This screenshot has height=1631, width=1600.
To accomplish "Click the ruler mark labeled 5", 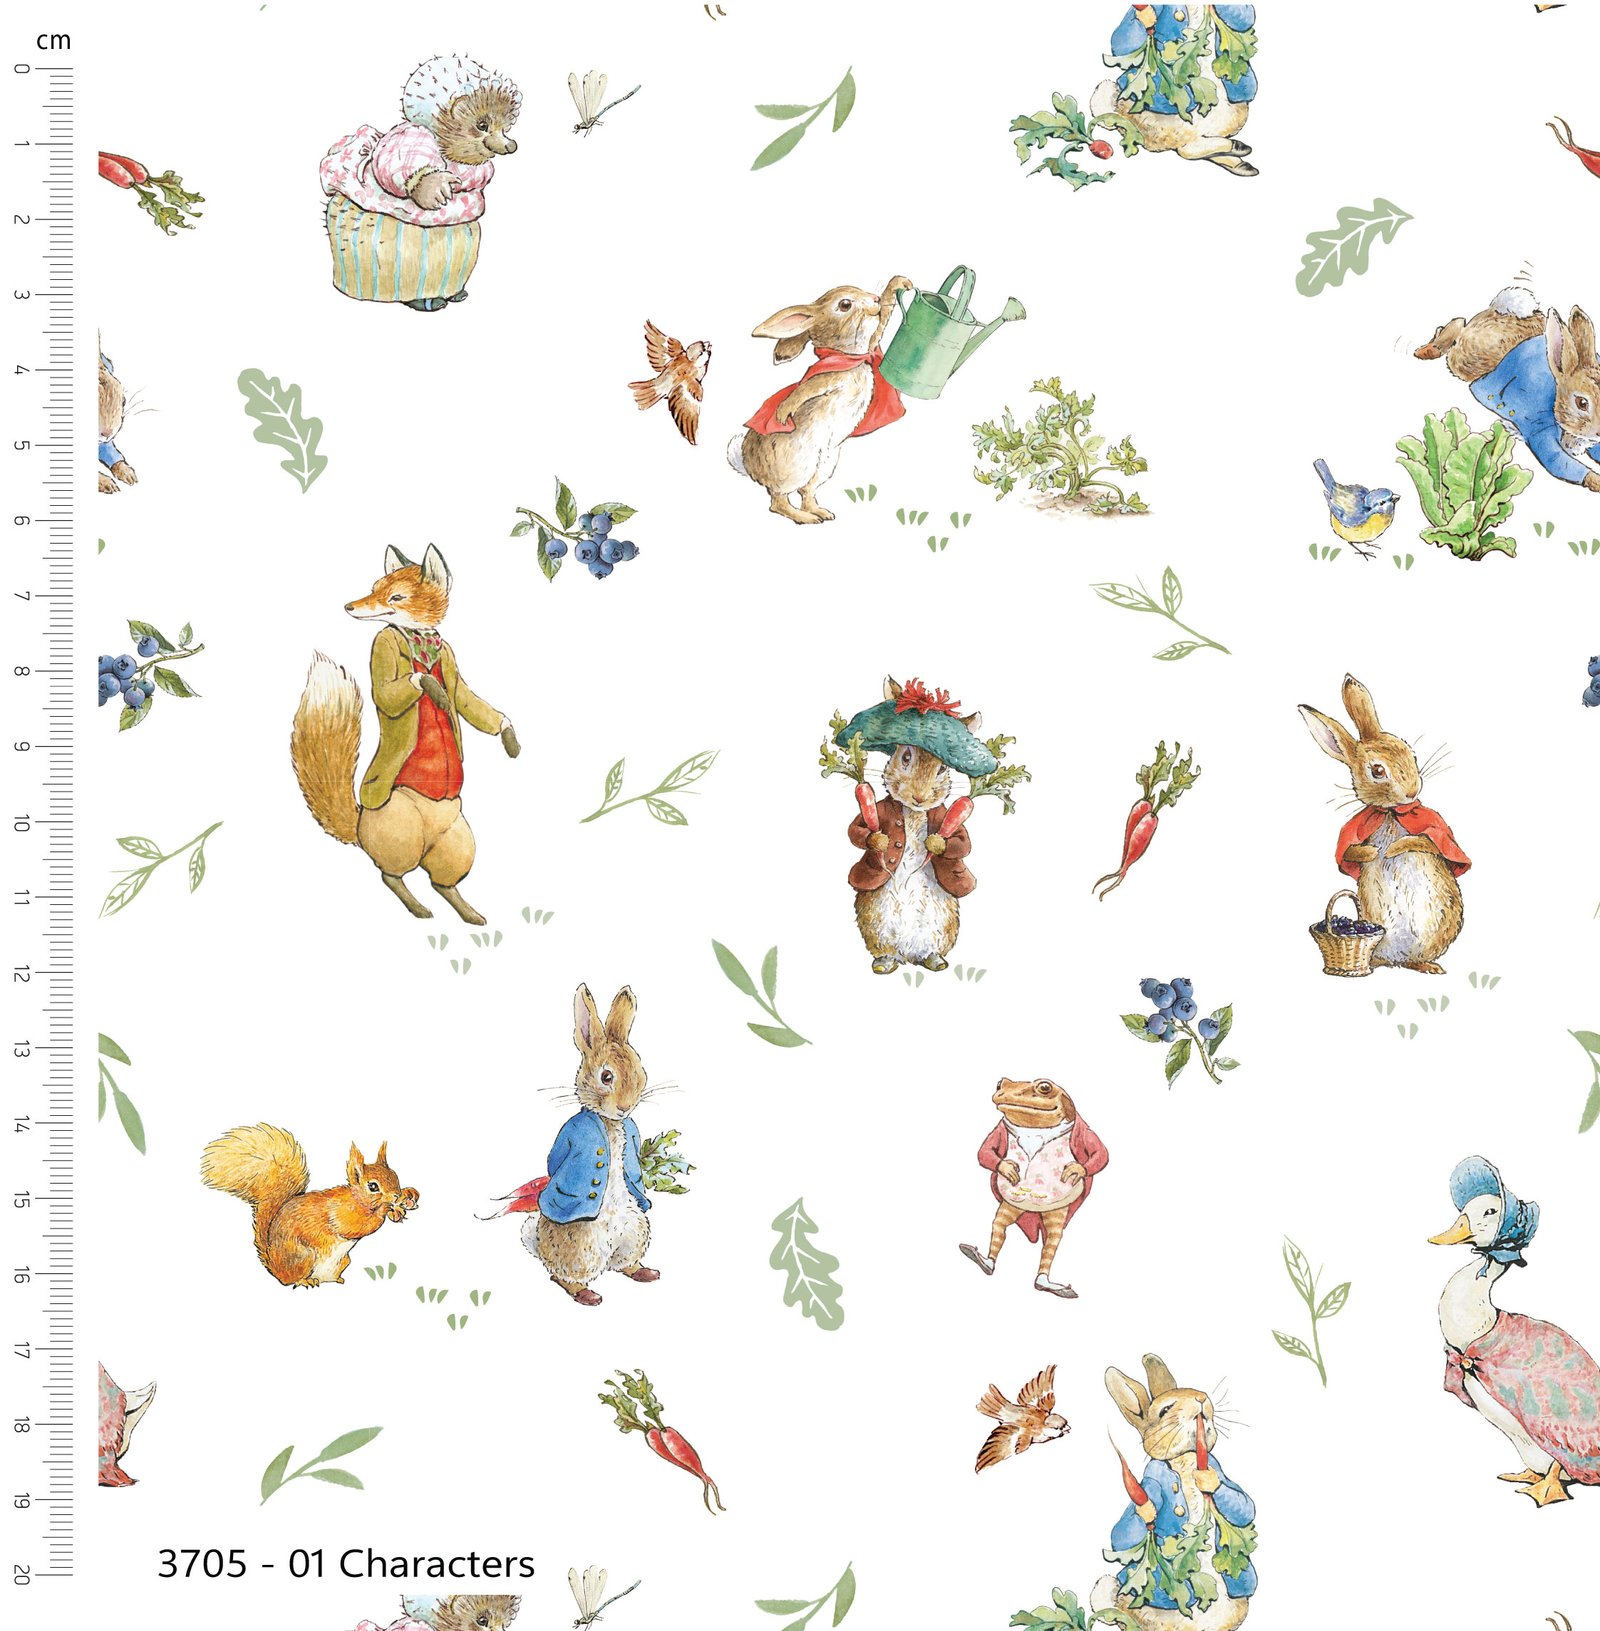I will 22,445.
